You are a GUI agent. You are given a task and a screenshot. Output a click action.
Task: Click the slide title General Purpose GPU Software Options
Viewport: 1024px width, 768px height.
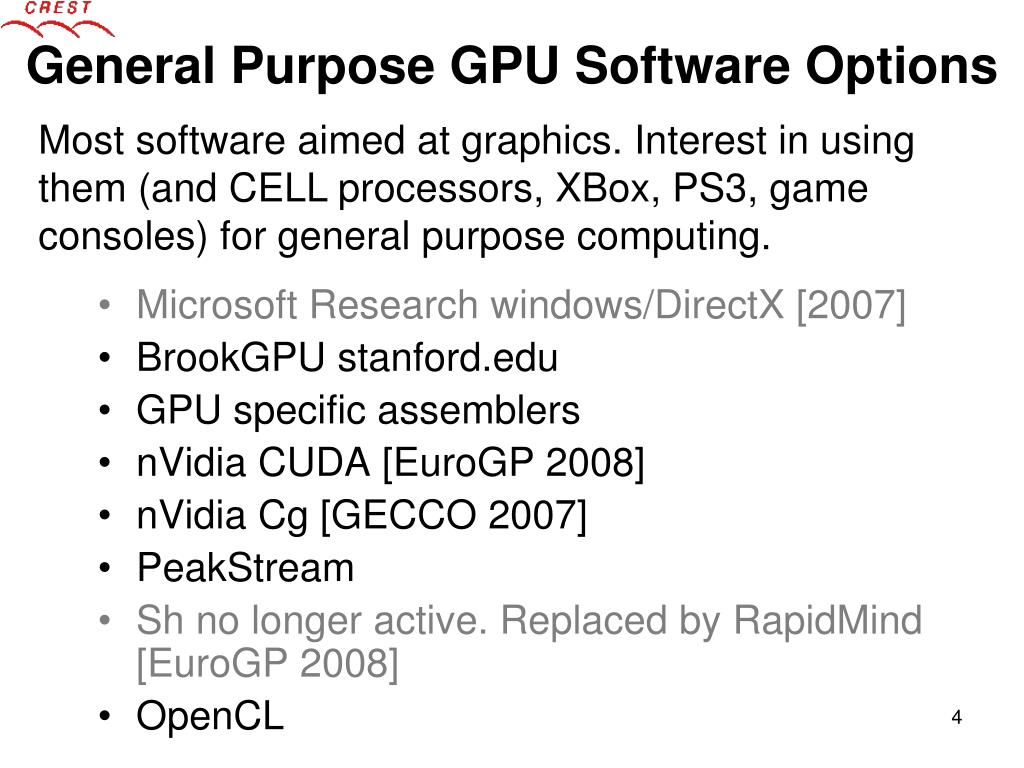[x=511, y=67]
